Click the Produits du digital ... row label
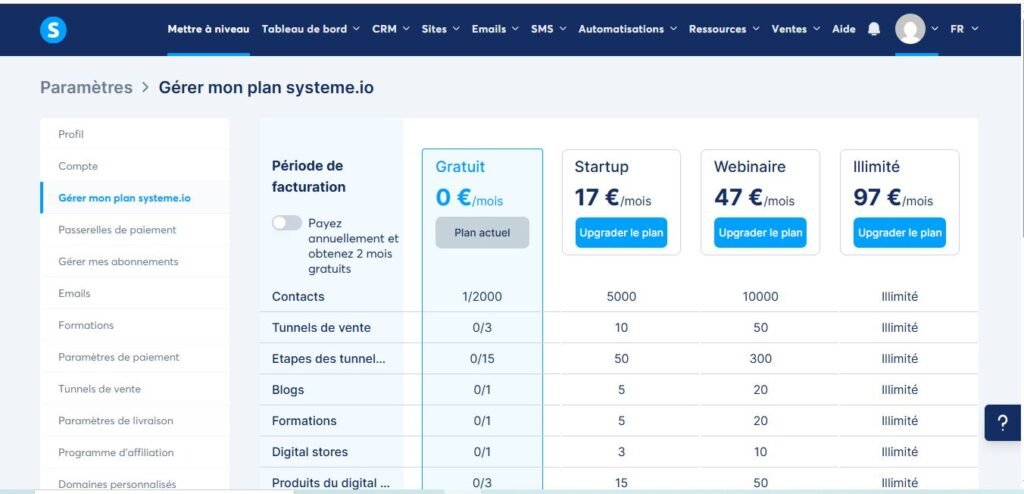The image size is (1024, 494). 331,483
